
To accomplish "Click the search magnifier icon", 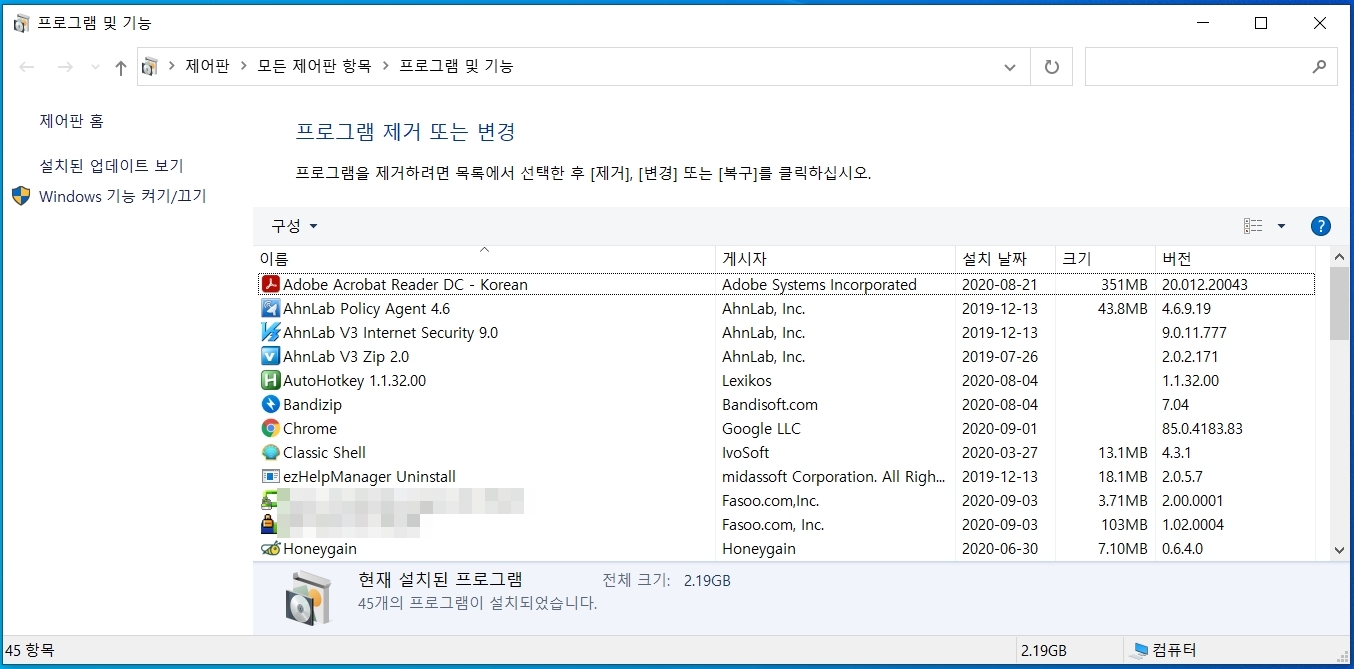I will (1319, 67).
